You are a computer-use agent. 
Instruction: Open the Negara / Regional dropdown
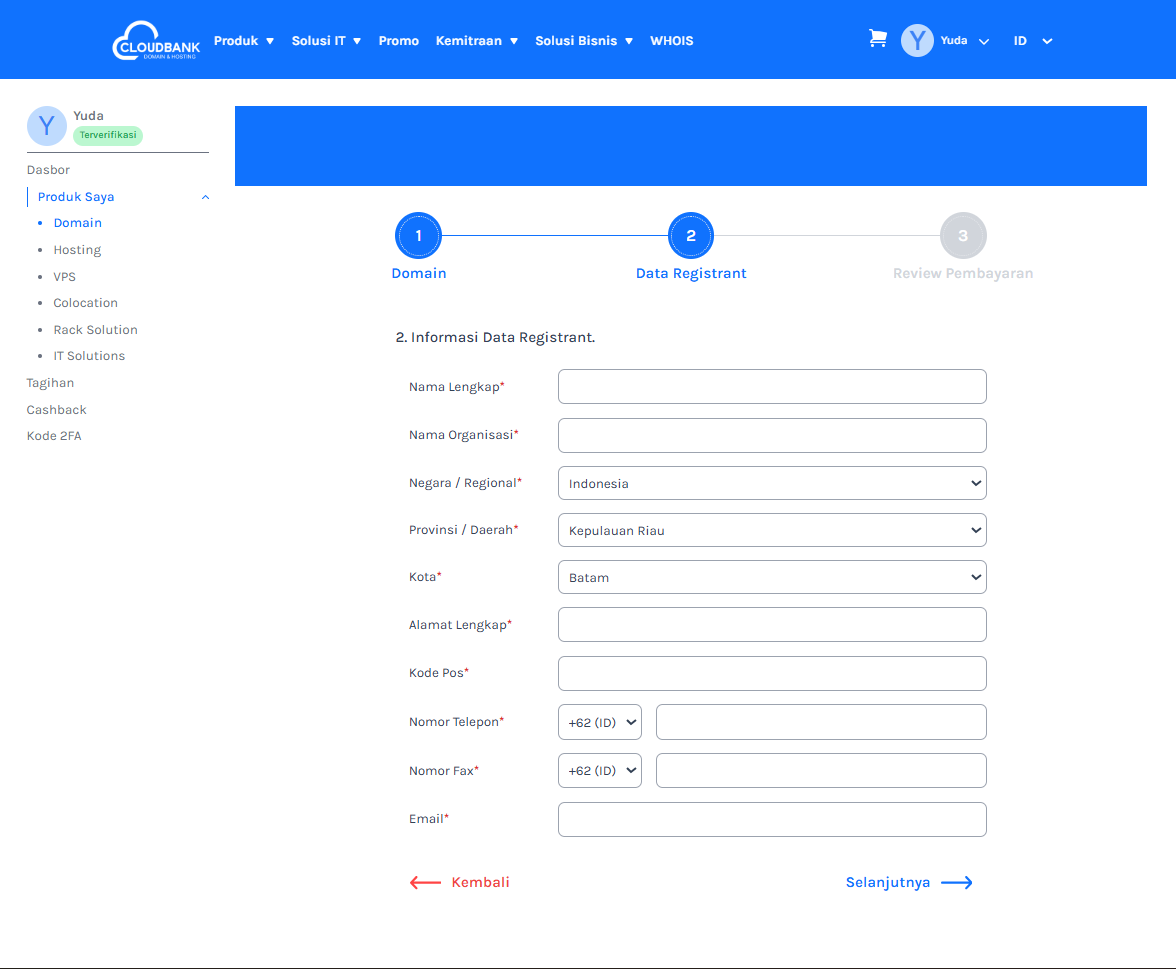pyautogui.click(x=771, y=483)
